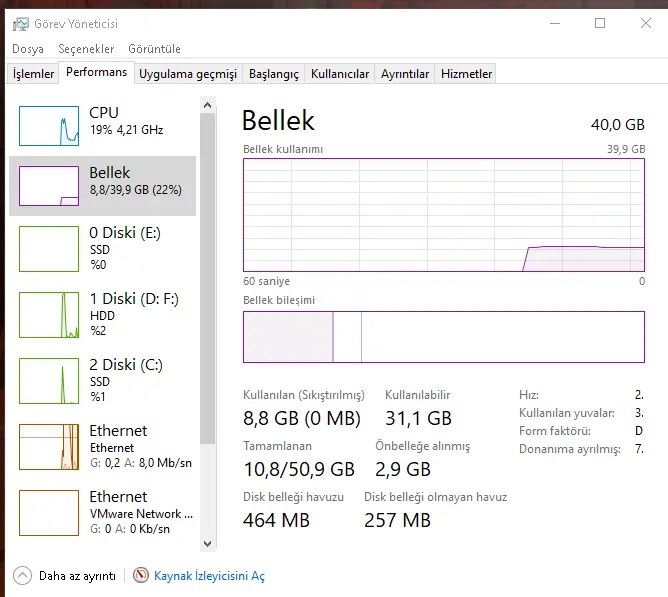Switch to the İşlemler tab
This screenshot has width=668, height=597.
[x=33, y=74]
